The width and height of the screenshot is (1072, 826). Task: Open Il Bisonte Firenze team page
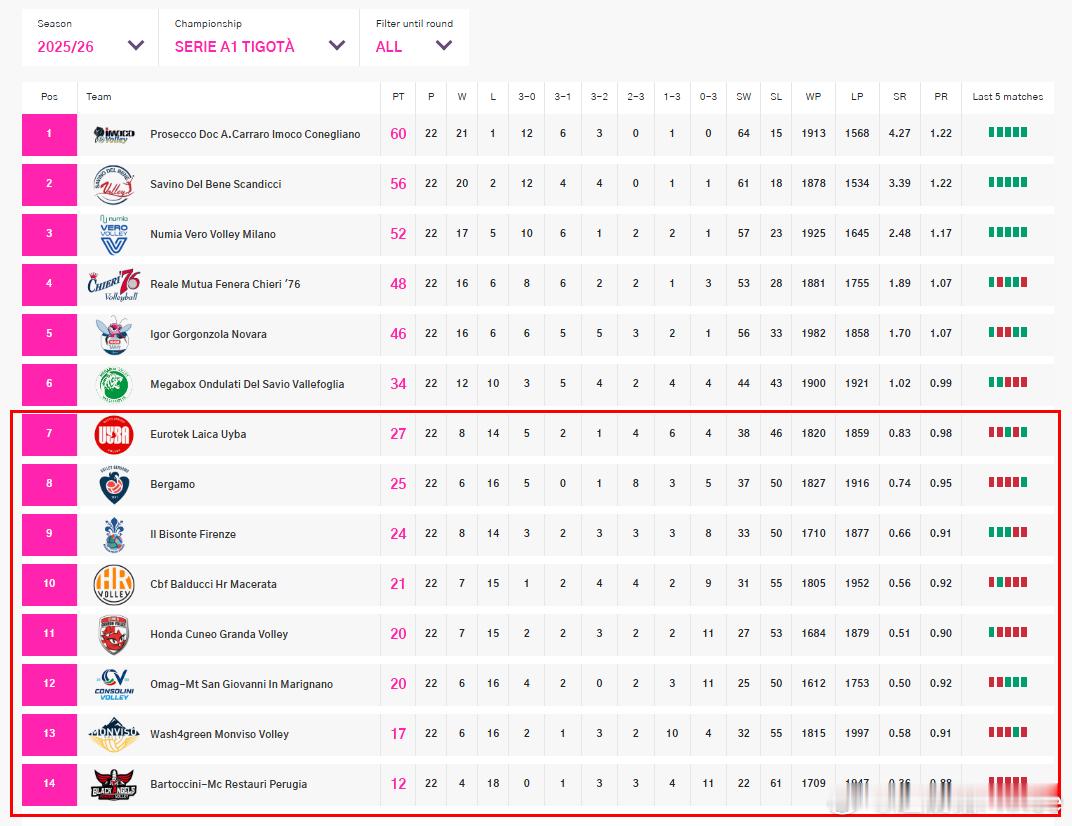click(x=193, y=534)
